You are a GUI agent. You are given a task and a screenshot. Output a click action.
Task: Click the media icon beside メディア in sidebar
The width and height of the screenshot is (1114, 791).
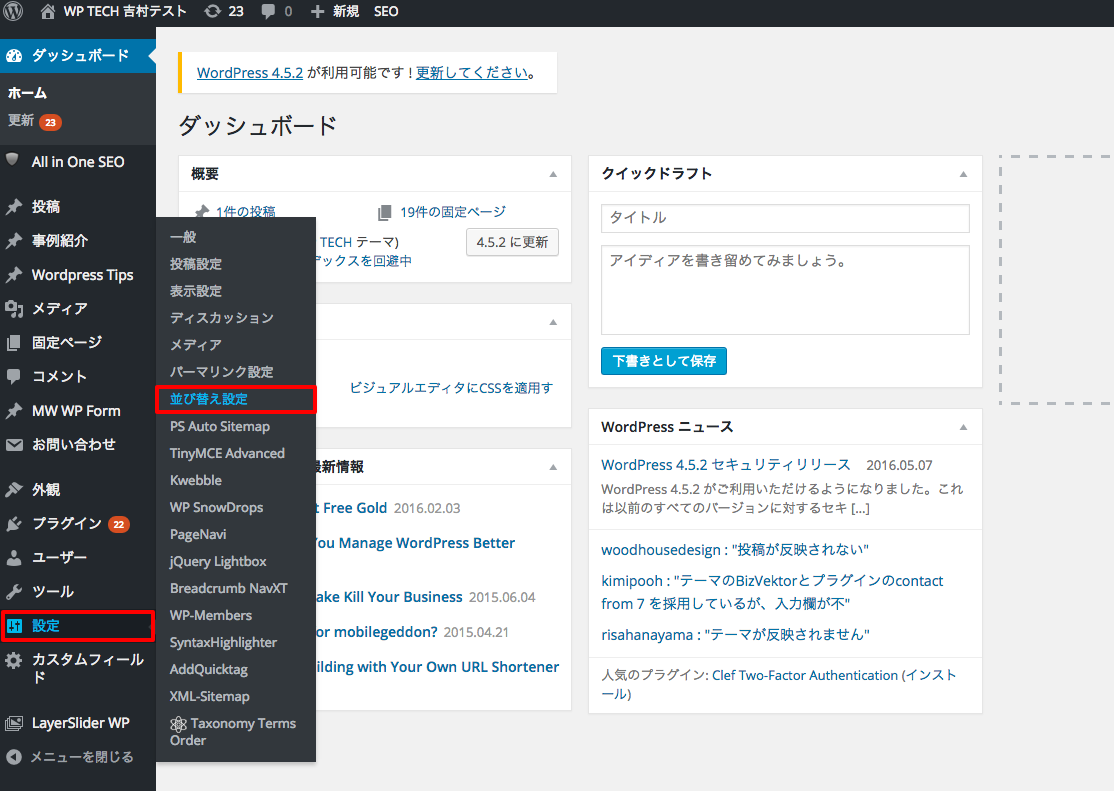pyautogui.click(x=13, y=308)
